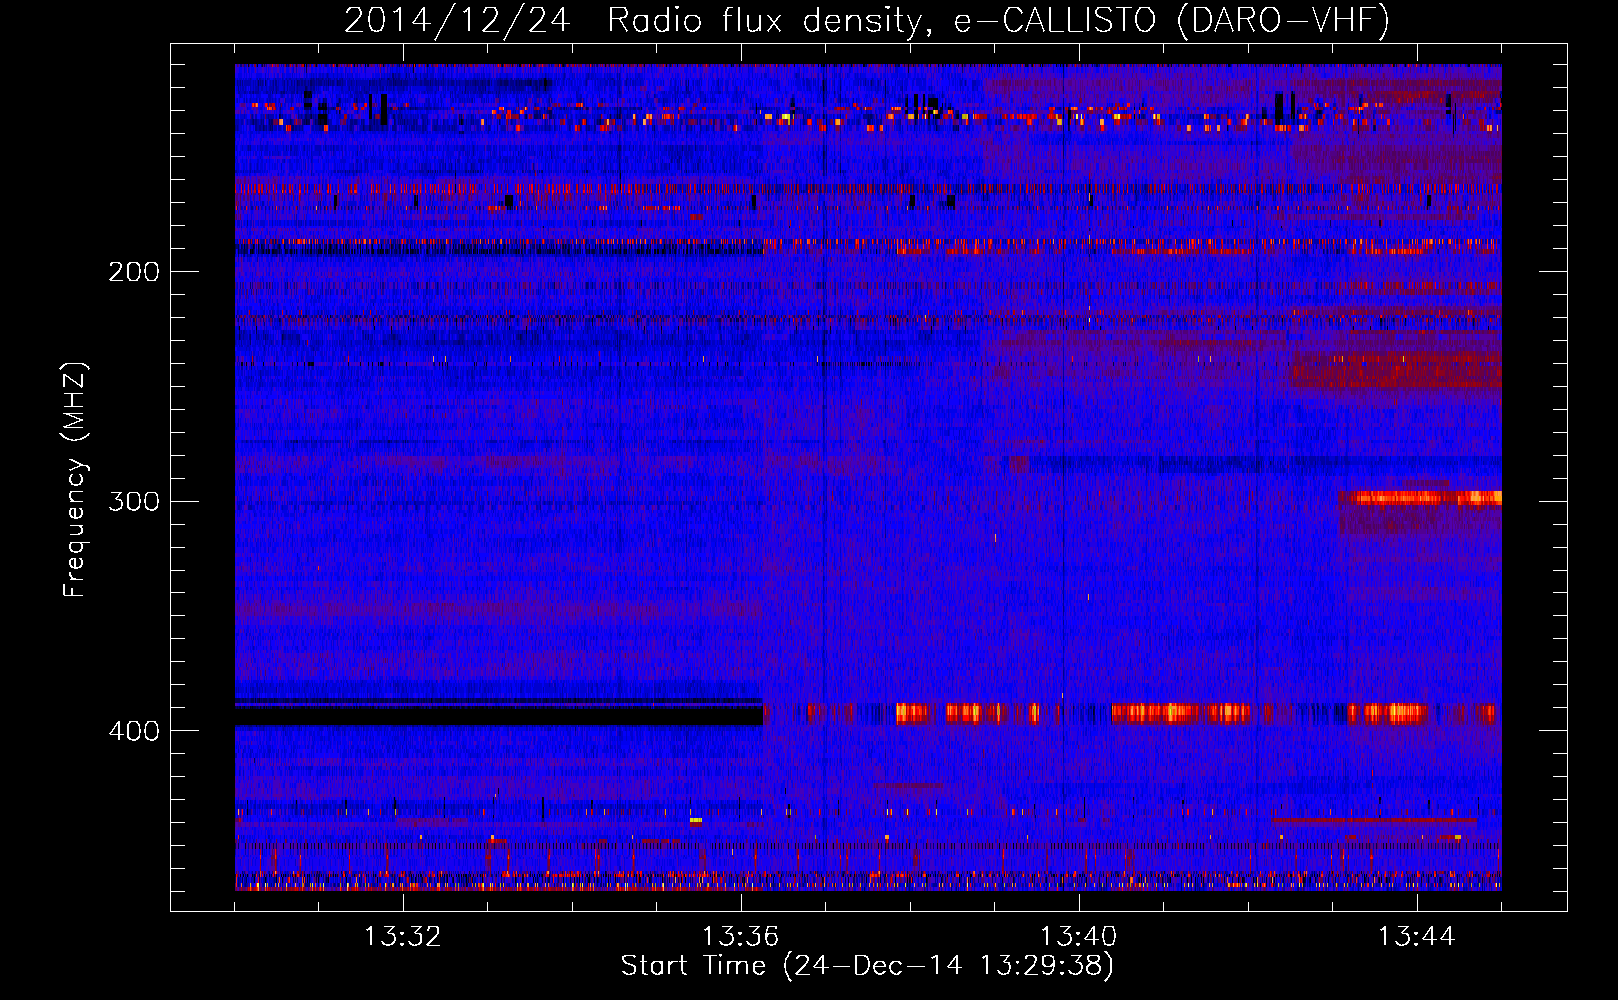Viewport: 1618px width, 1000px height.
Task: Click the black horizontal band near 400 MHz
Action: pos(499,714)
